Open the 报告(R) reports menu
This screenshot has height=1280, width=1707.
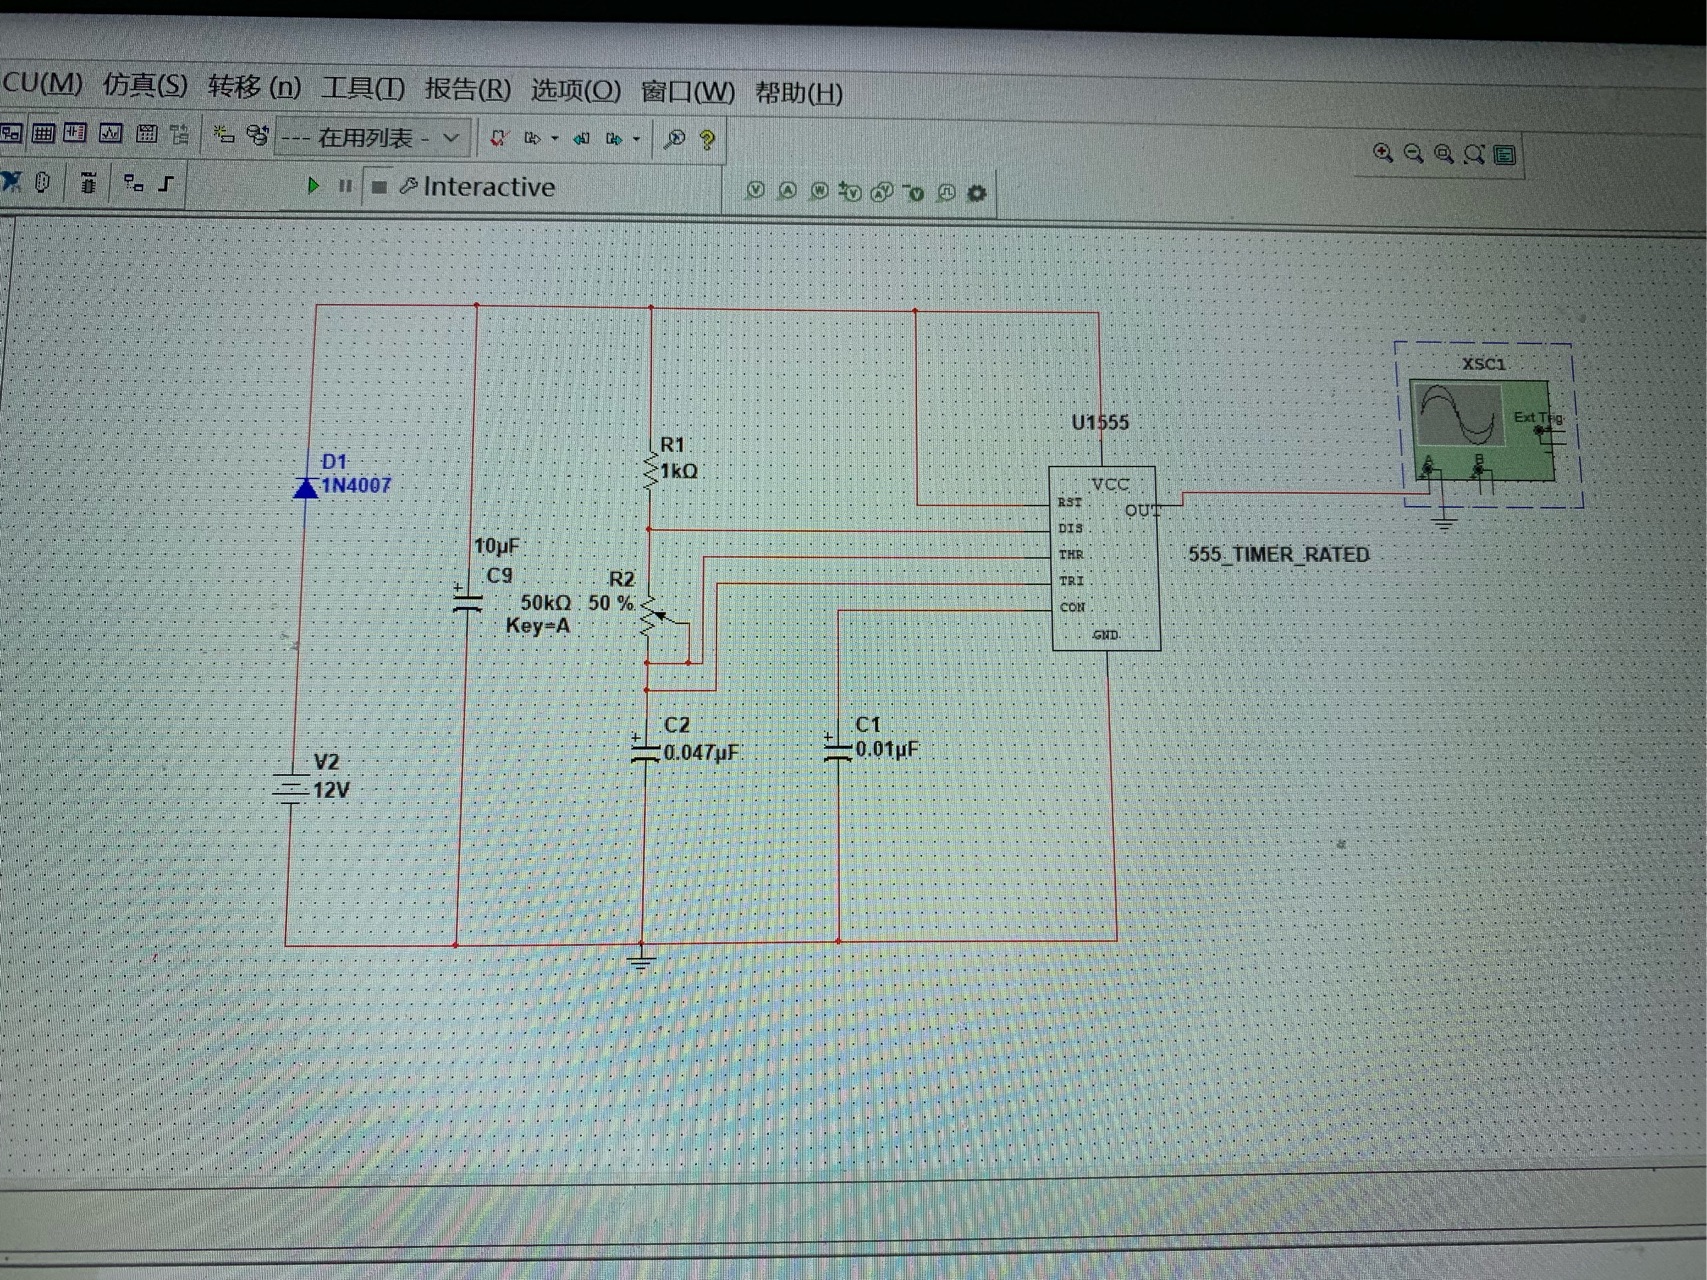pyautogui.click(x=467, y=89)
